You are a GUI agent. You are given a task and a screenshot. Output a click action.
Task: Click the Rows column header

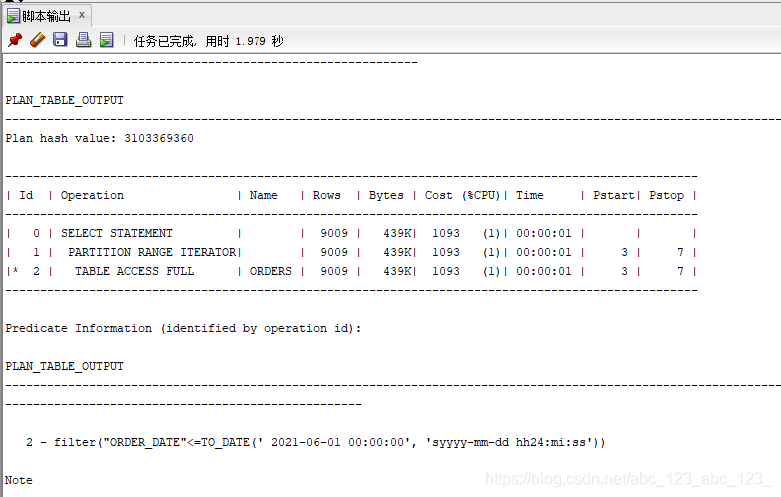click(x=327, y=195)
